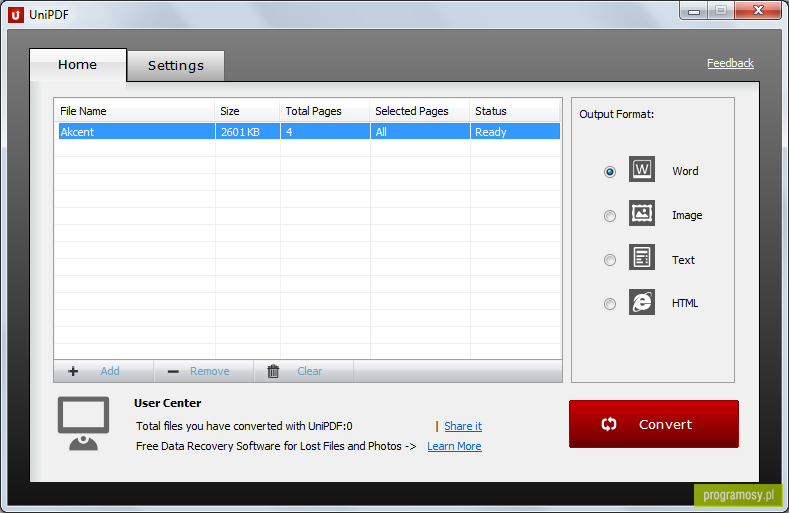
Task: Click the circular arrows on Convert
Action: (609, 424)
